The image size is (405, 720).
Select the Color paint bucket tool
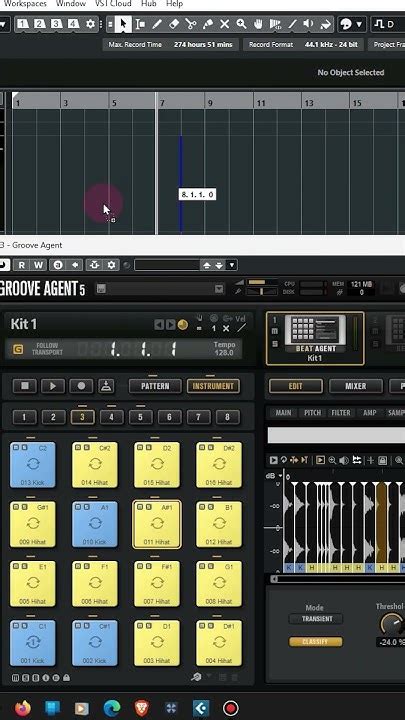(325, 24)
